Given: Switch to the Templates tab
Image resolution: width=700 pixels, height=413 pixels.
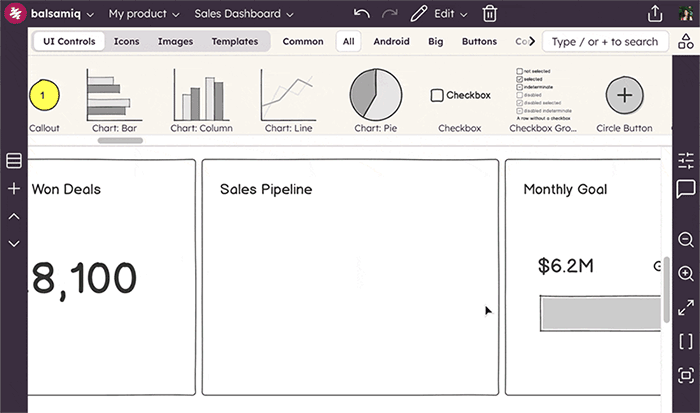Looking at the screenshot, I should tap(235, 42).
